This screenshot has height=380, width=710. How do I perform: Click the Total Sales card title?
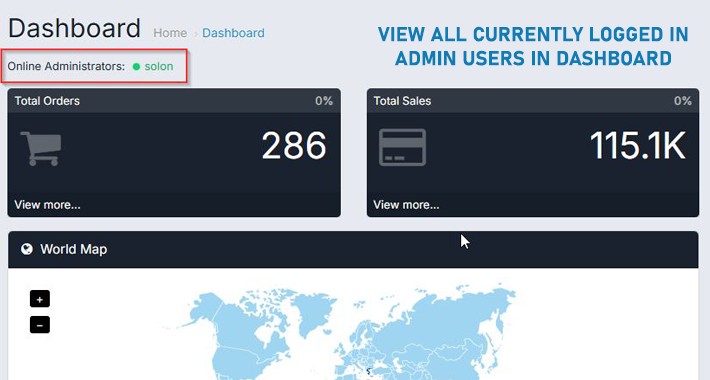click(402, 101)
